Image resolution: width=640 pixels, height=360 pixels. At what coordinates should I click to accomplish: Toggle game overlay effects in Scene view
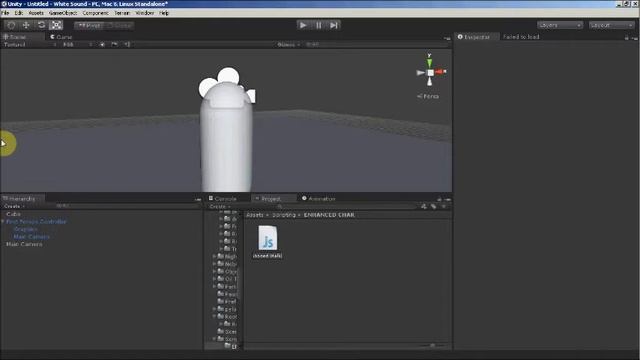115,44
